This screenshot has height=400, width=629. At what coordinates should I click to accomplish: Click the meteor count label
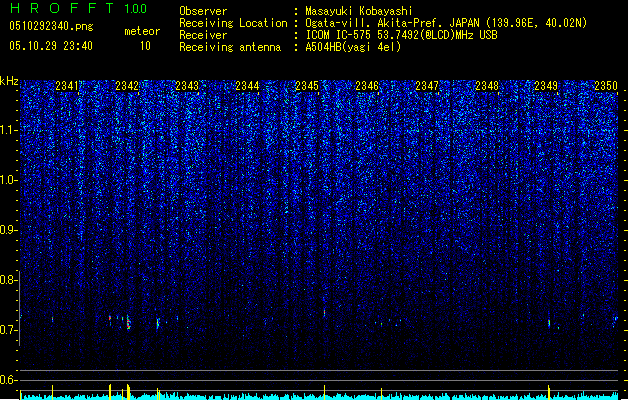click(x=142, y=31)
